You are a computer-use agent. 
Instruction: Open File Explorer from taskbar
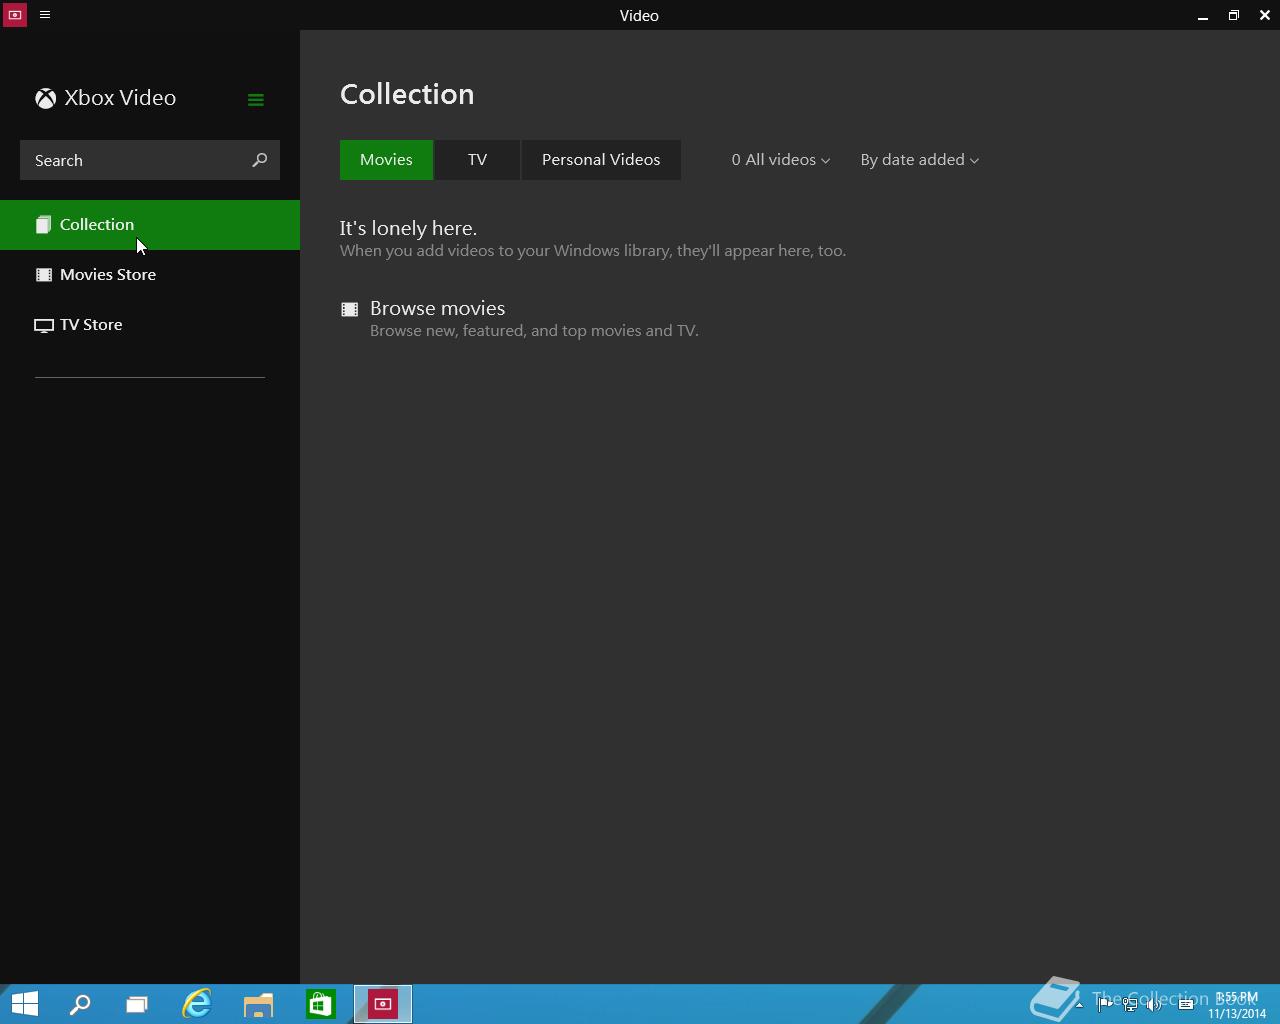pyautogui.click(x=258, y=1004)
